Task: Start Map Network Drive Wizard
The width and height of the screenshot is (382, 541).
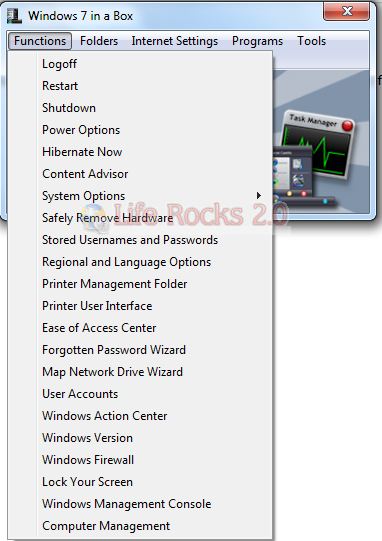Action: (140, 372)
